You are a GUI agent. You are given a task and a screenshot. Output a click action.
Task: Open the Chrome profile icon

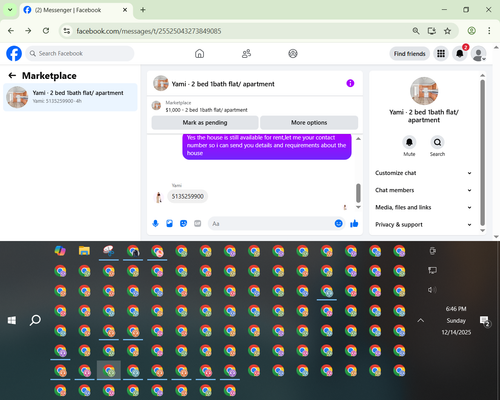coord(471,31)
